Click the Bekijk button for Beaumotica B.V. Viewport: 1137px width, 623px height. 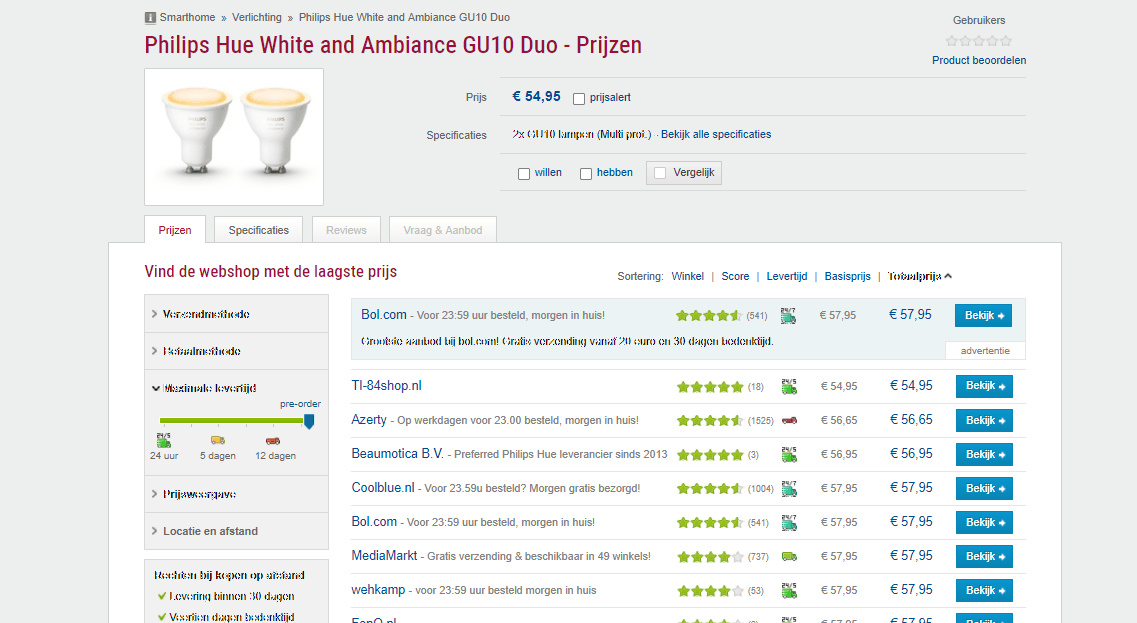(984, 454)
